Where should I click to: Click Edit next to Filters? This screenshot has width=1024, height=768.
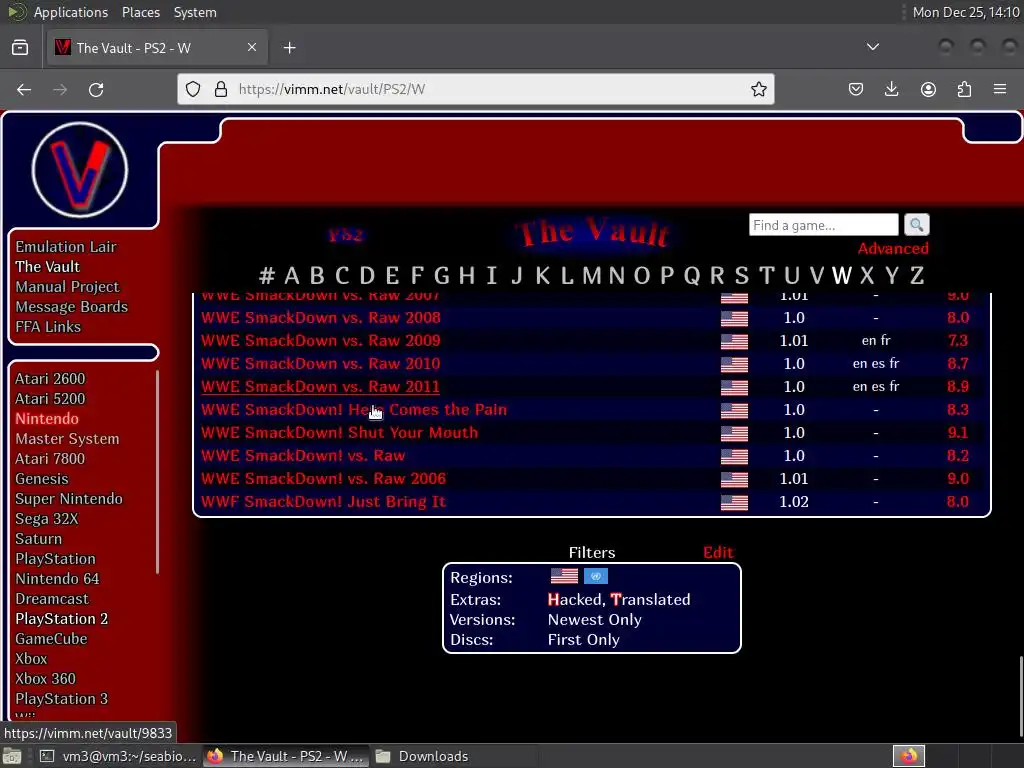tap(718, 552)
